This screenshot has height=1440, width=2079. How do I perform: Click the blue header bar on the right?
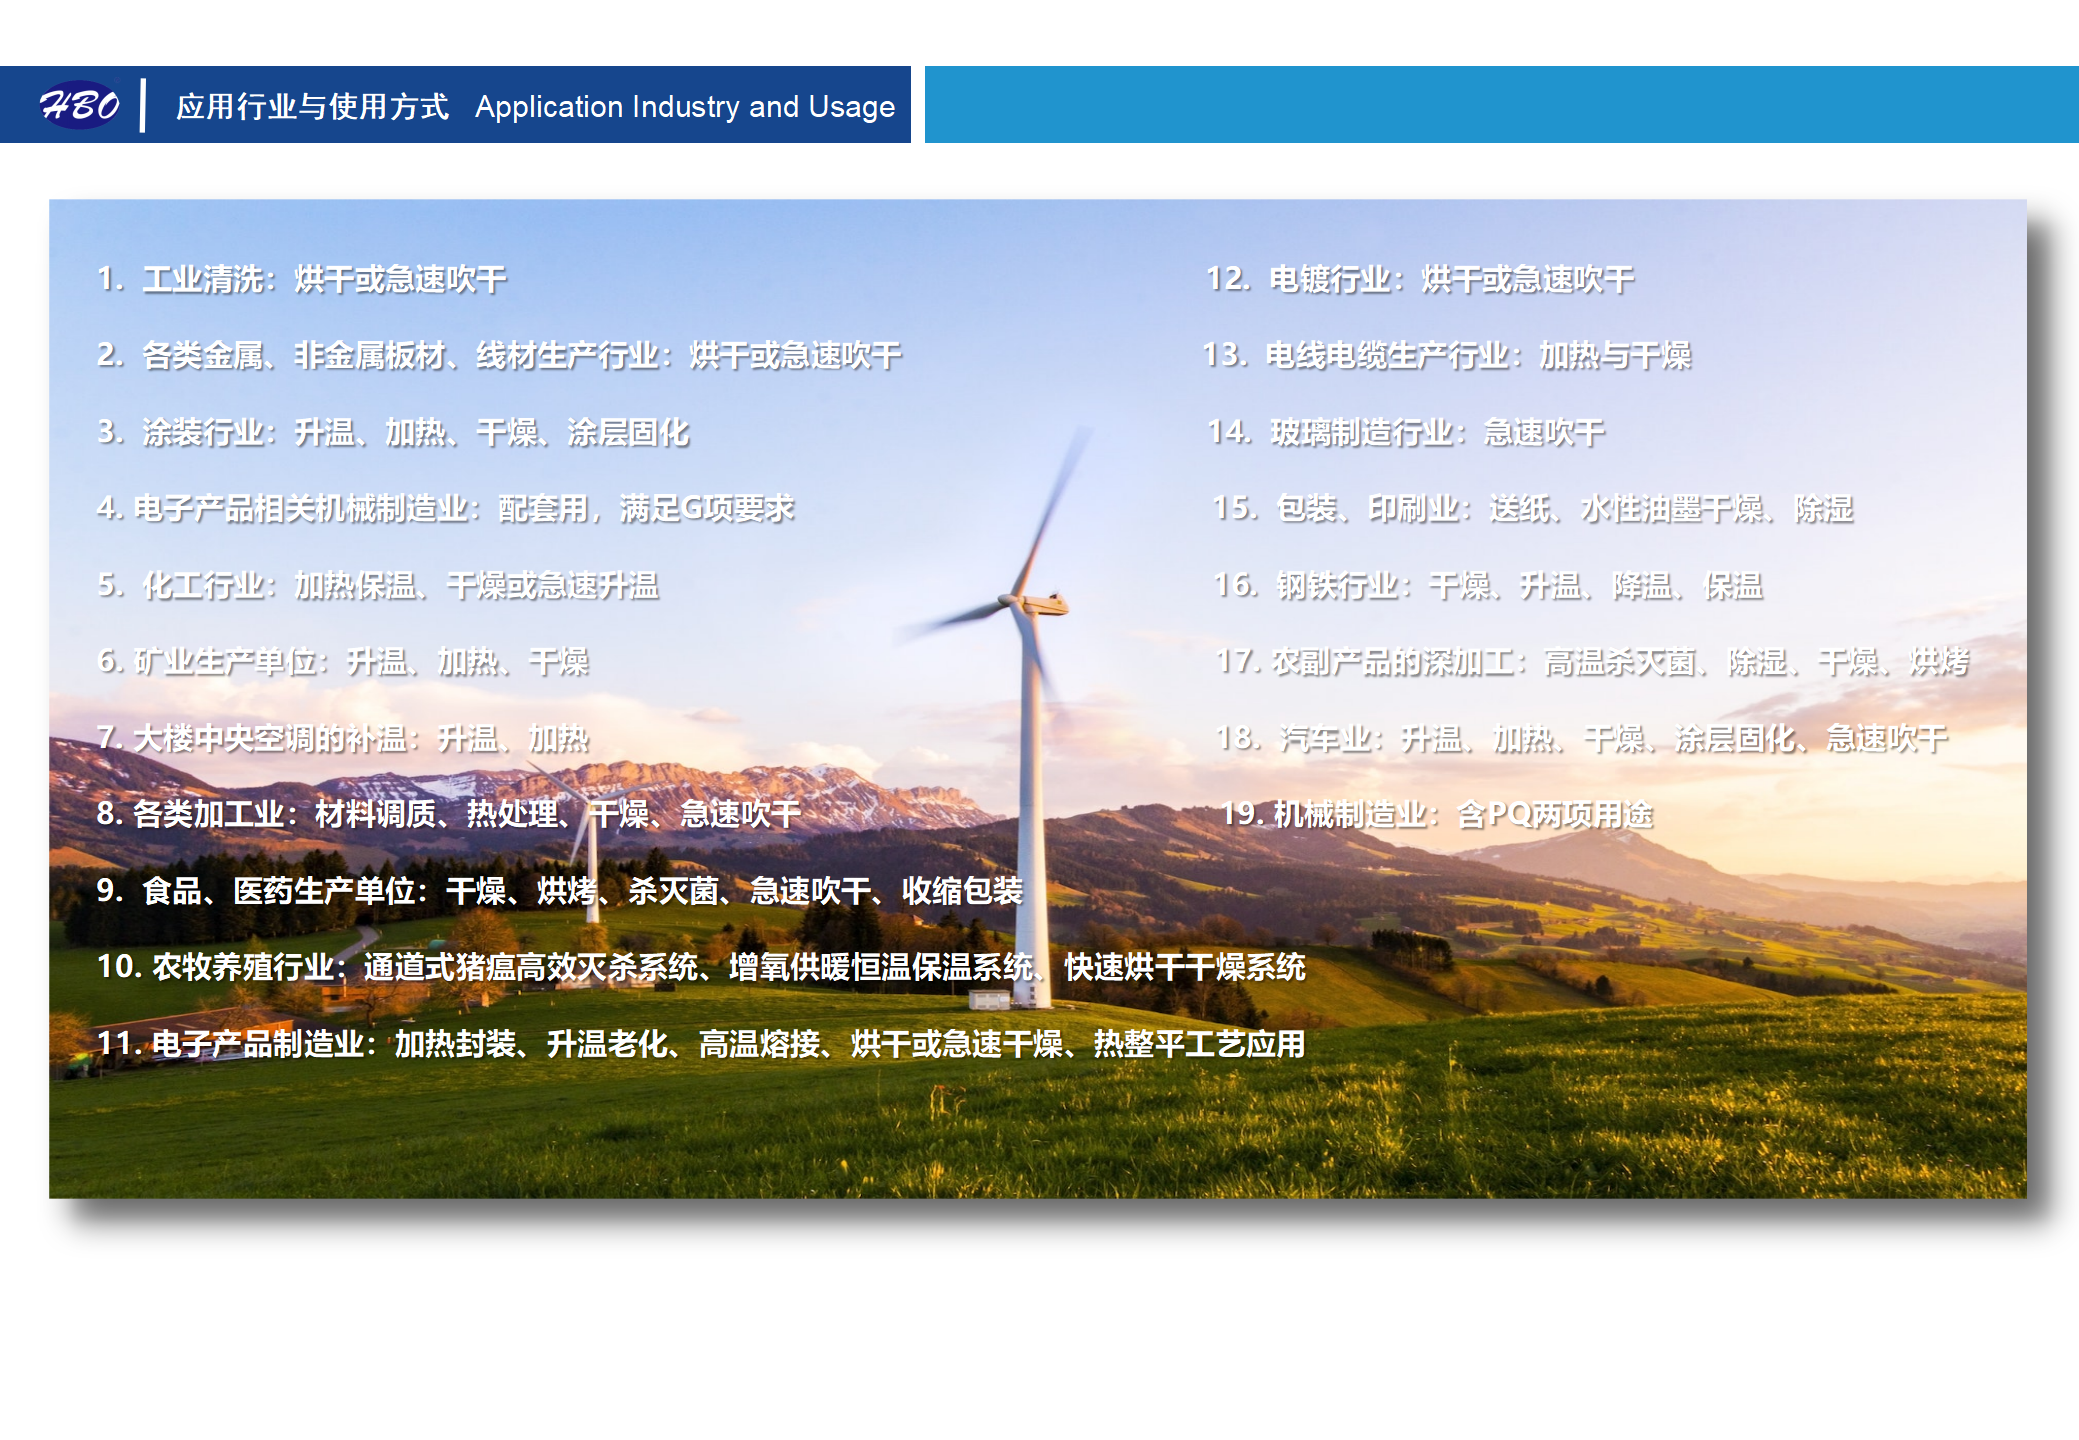[x=1500, y=104]
